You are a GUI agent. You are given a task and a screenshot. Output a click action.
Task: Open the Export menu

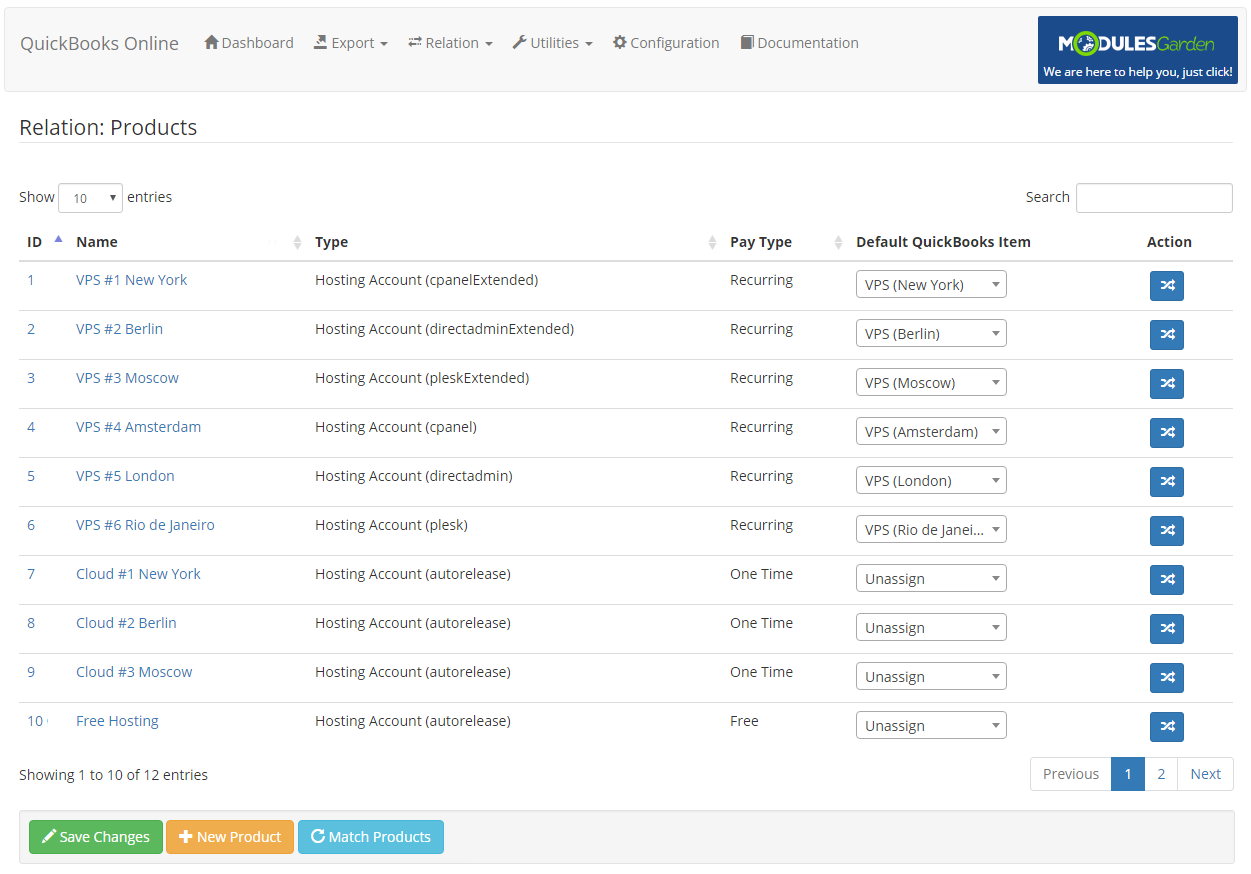(x=351, y=42)
